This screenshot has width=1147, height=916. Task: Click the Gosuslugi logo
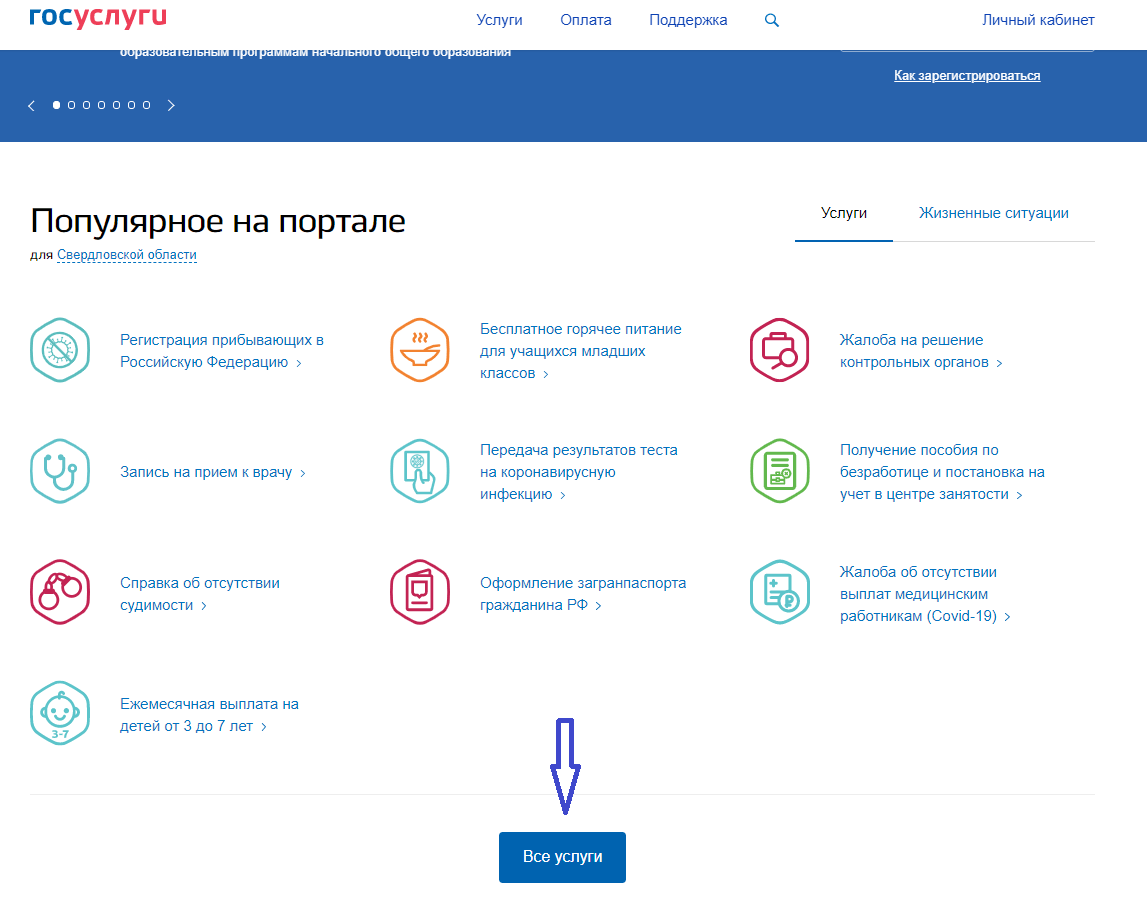[x=98, y=18]
